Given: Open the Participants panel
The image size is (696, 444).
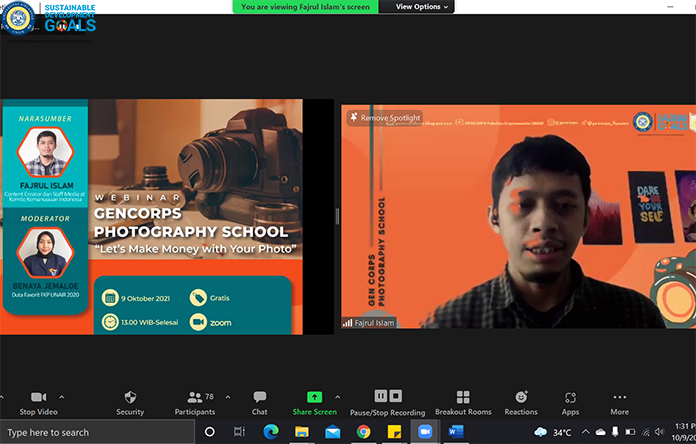Looking at the screenshot, I should (194, 398).
